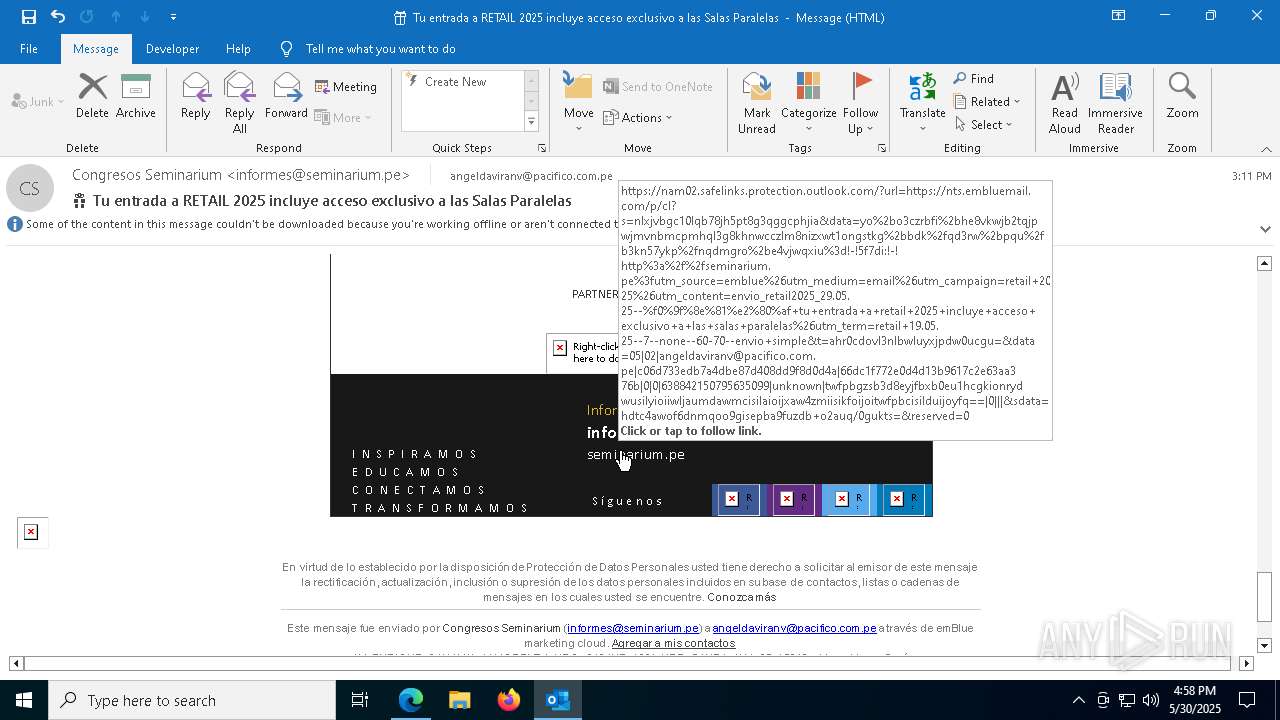Open the Select dropdown
The width and height of the screenshot is (1280, 720).
pos(984,125)
